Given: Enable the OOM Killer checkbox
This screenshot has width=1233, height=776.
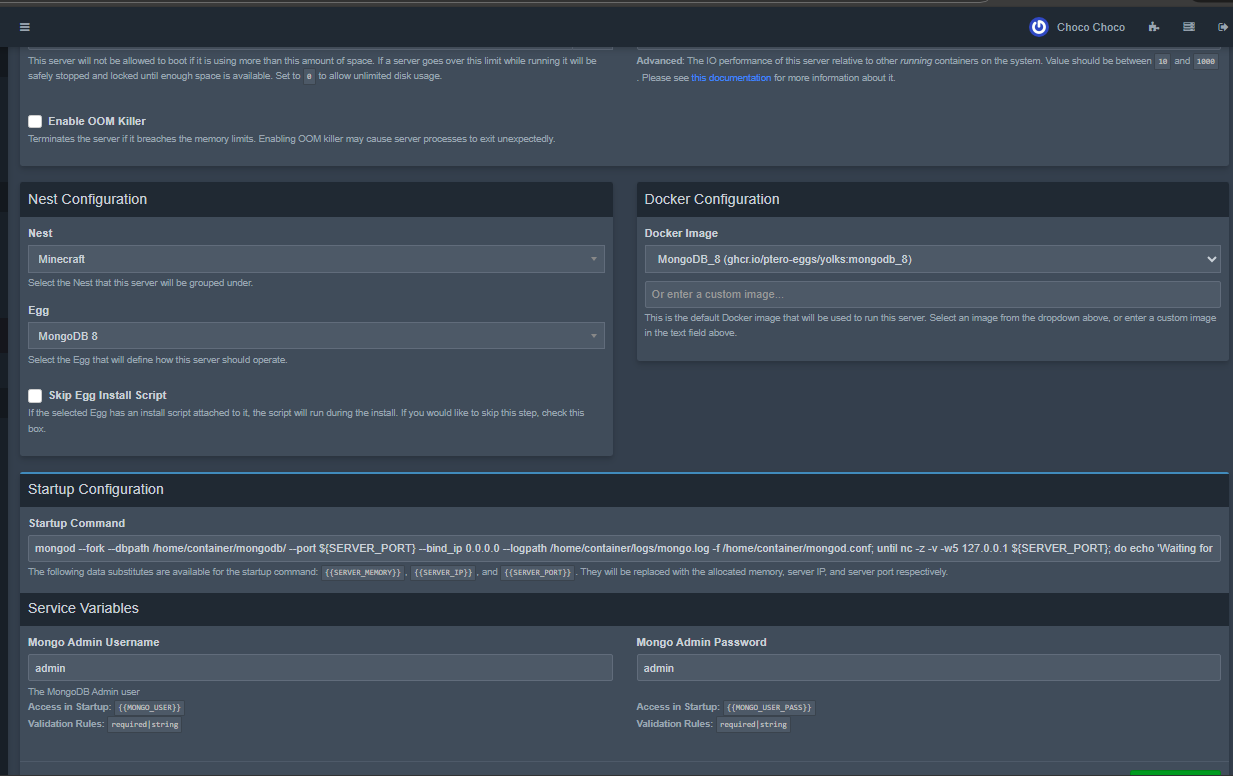Looking at the screenshot, I should tap(35, 121).
